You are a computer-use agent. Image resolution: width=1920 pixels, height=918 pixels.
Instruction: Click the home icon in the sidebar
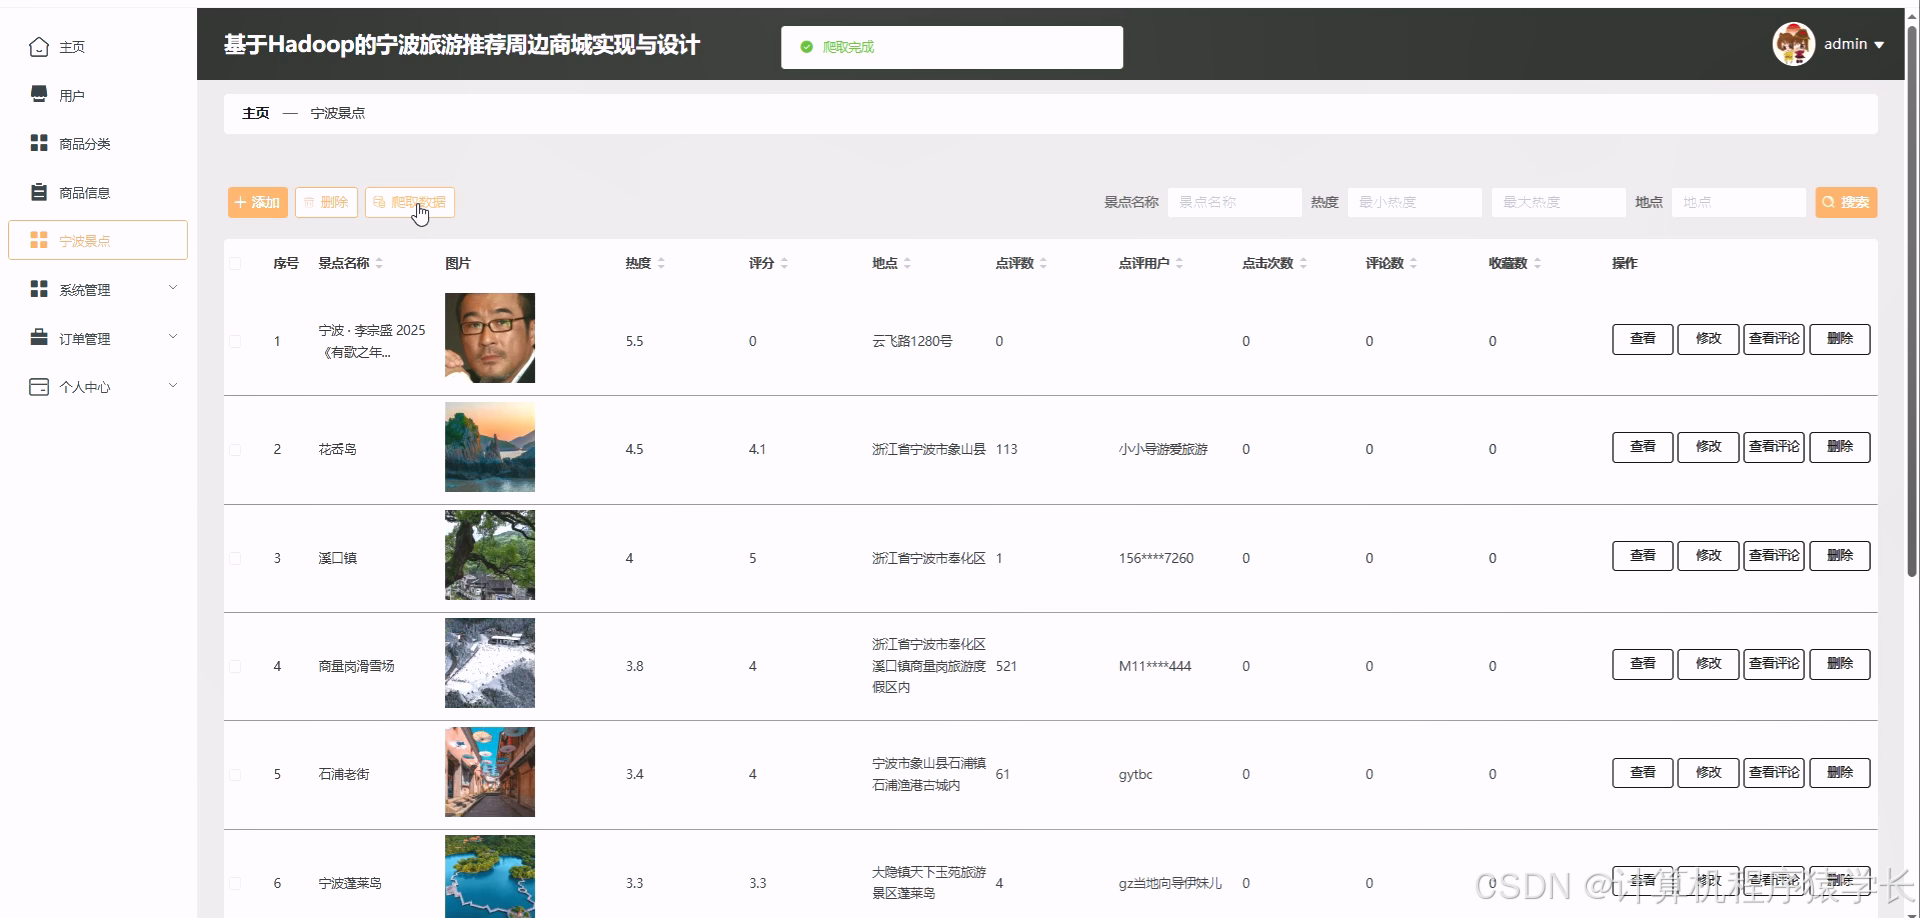[39, 47]
